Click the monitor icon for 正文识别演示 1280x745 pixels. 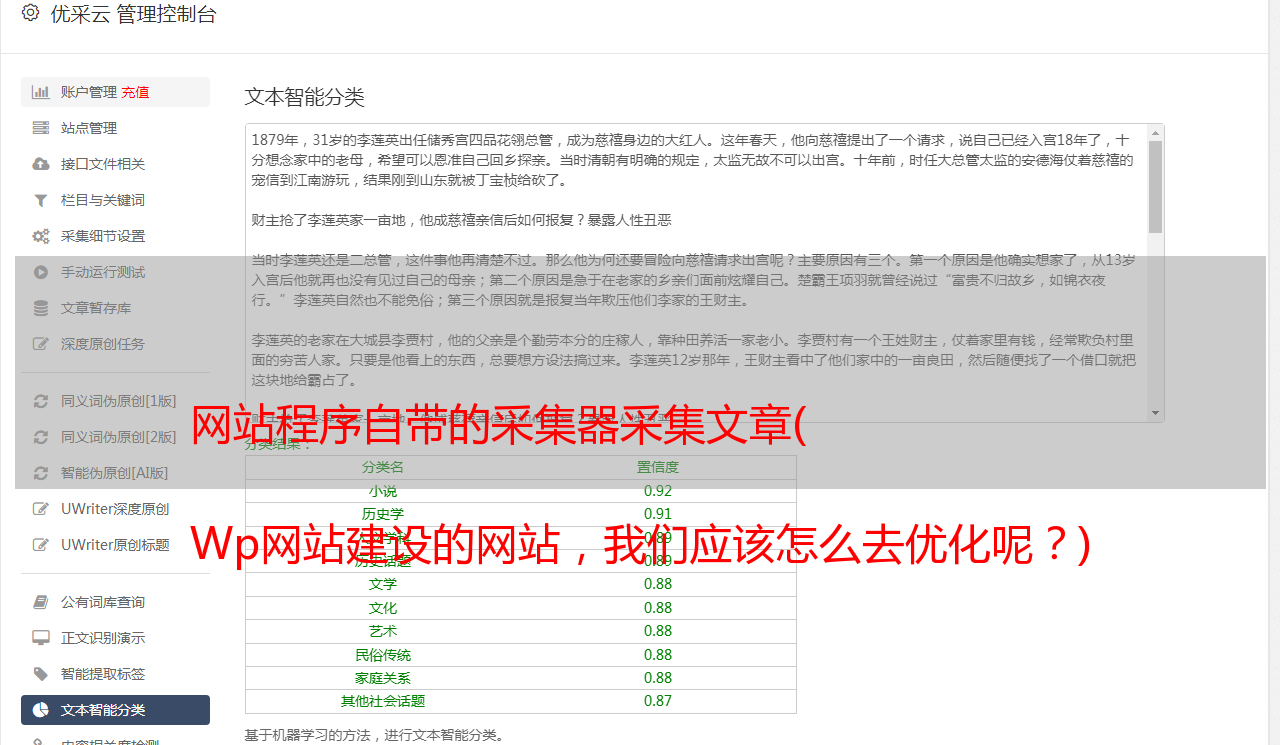pyautogui.click(x=41, y=638)
